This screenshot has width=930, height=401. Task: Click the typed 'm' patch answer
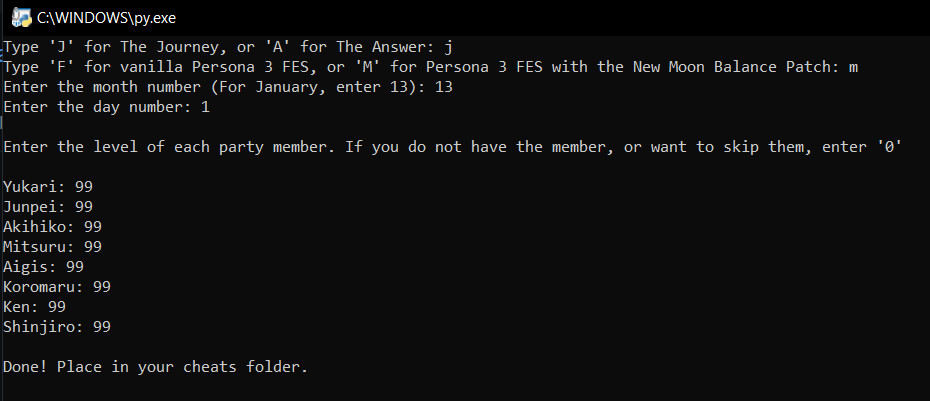click(x=853, y=67)
